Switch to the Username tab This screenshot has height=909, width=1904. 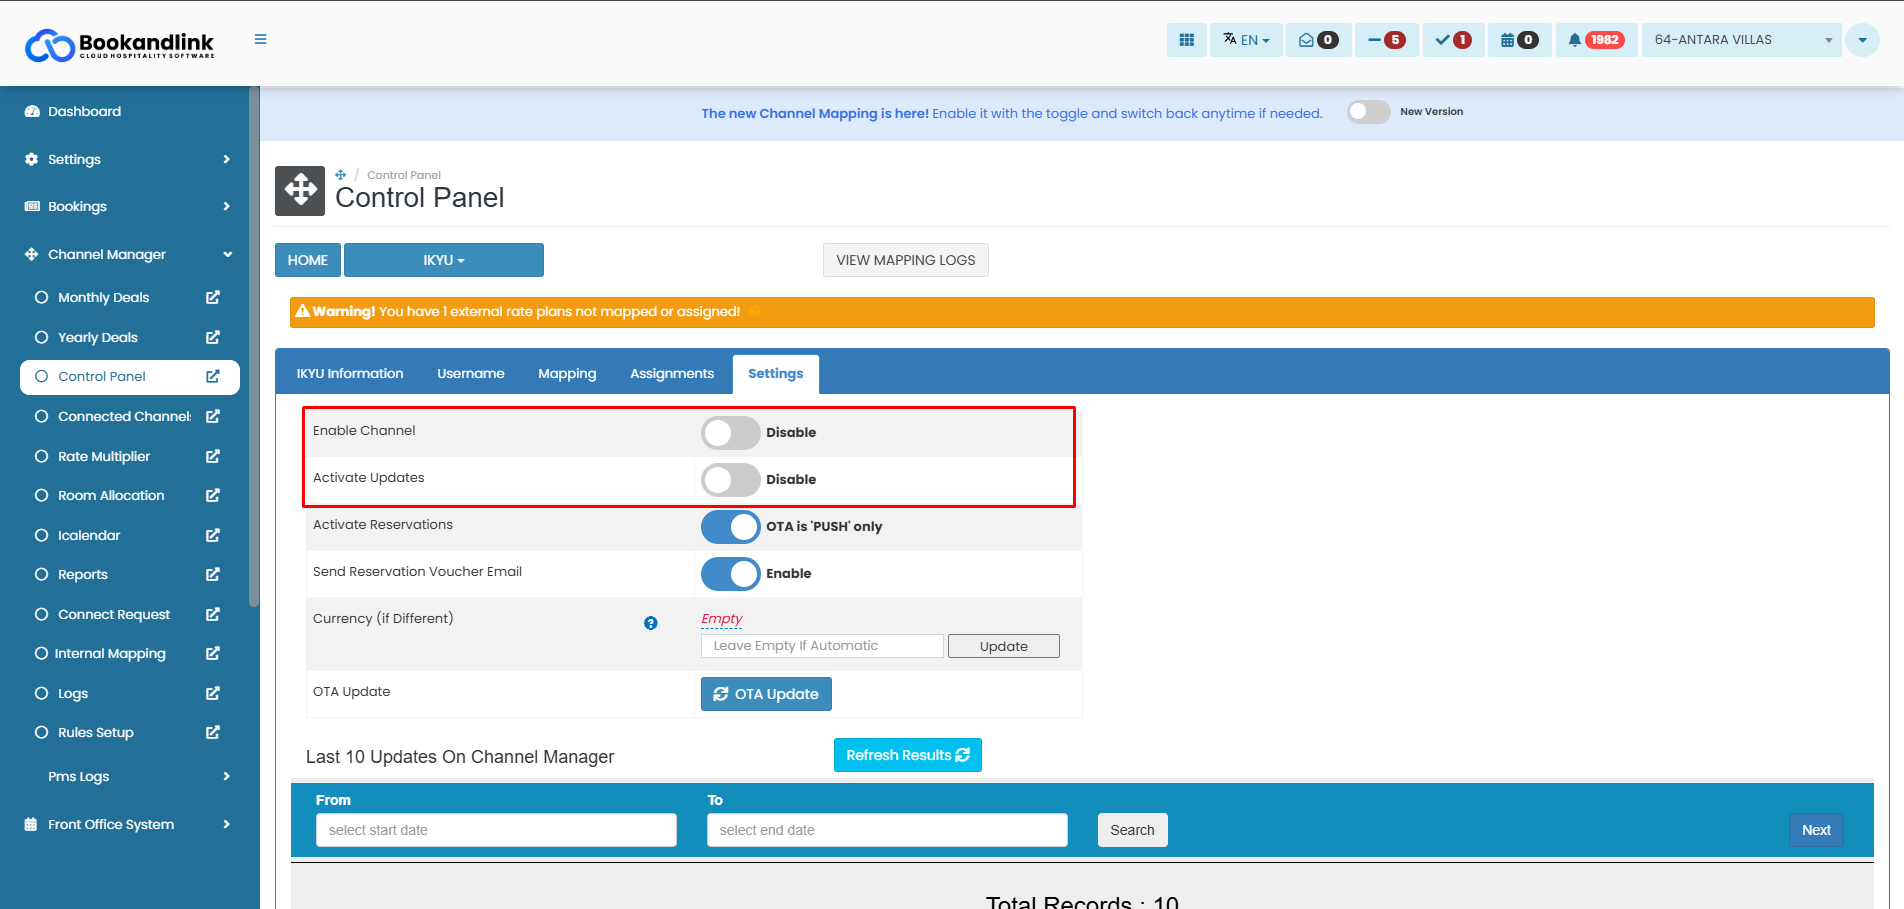(471, 374)
